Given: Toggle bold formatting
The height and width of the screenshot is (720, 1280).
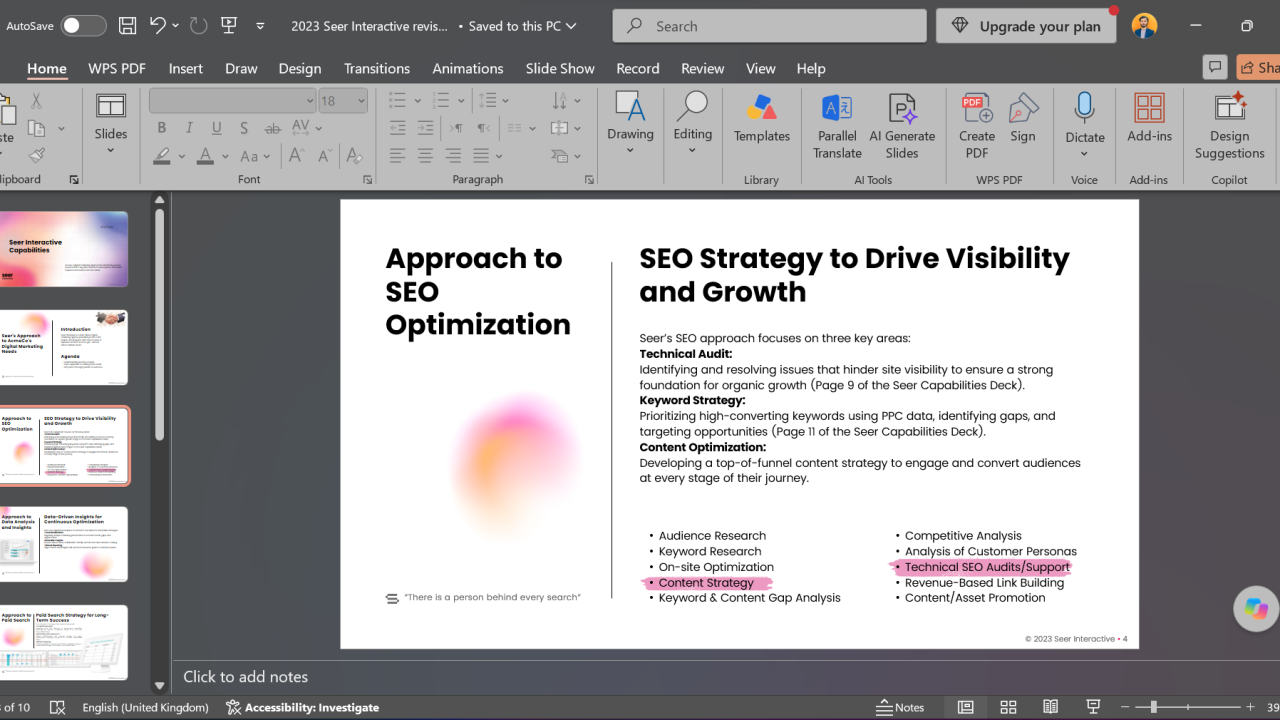Looking at the screenshot, I should tap(161, 128).
